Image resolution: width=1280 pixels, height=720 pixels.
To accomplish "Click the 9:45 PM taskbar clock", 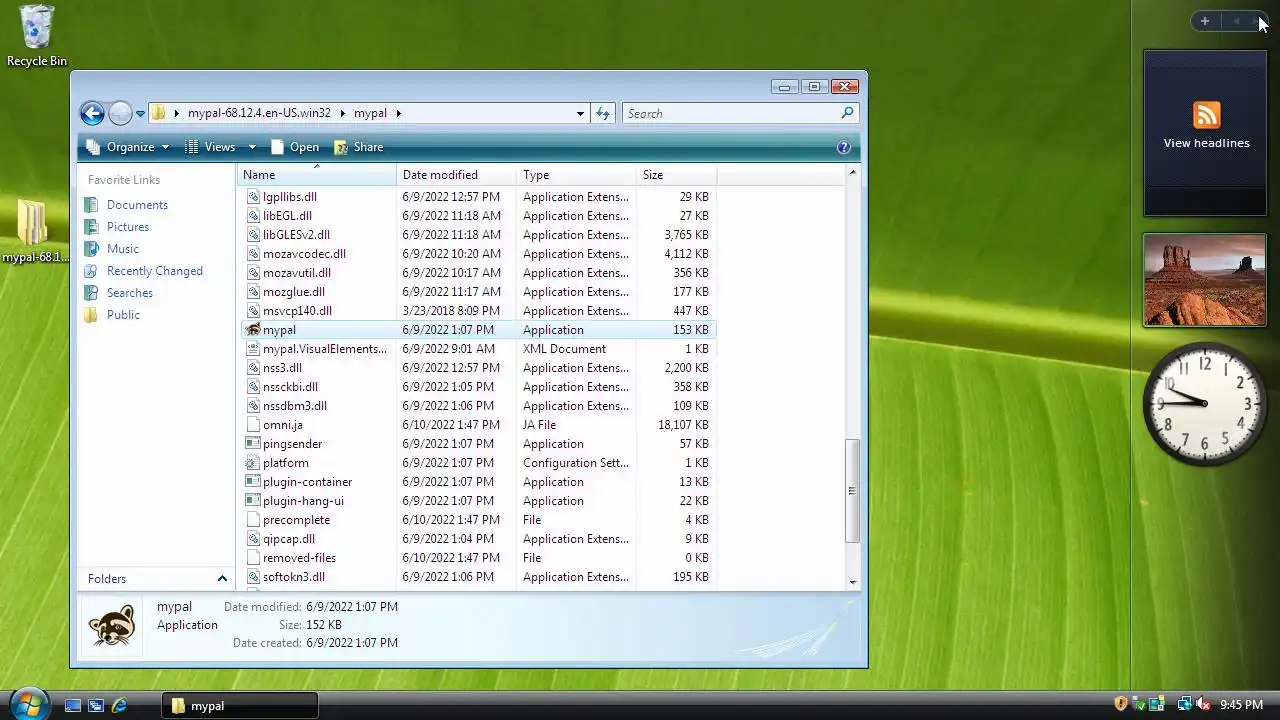I will [1241, 705].
